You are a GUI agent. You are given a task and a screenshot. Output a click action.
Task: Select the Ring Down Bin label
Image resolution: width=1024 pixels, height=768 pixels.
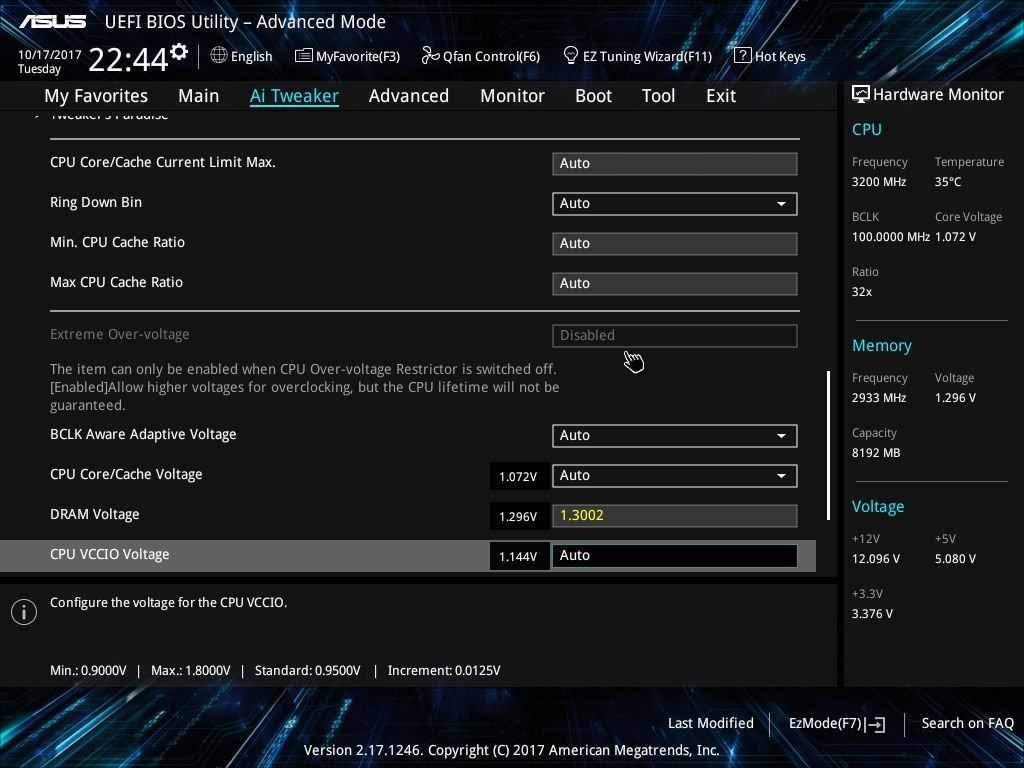96,202
